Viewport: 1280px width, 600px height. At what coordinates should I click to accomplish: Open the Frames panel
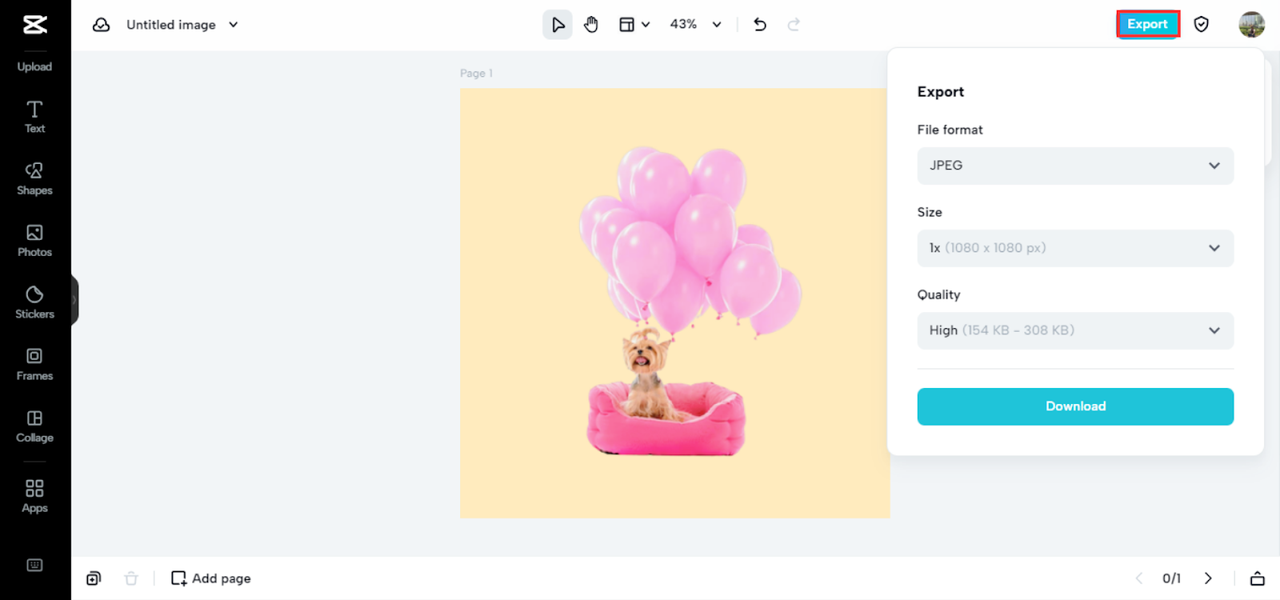click(x=35, y=365)
